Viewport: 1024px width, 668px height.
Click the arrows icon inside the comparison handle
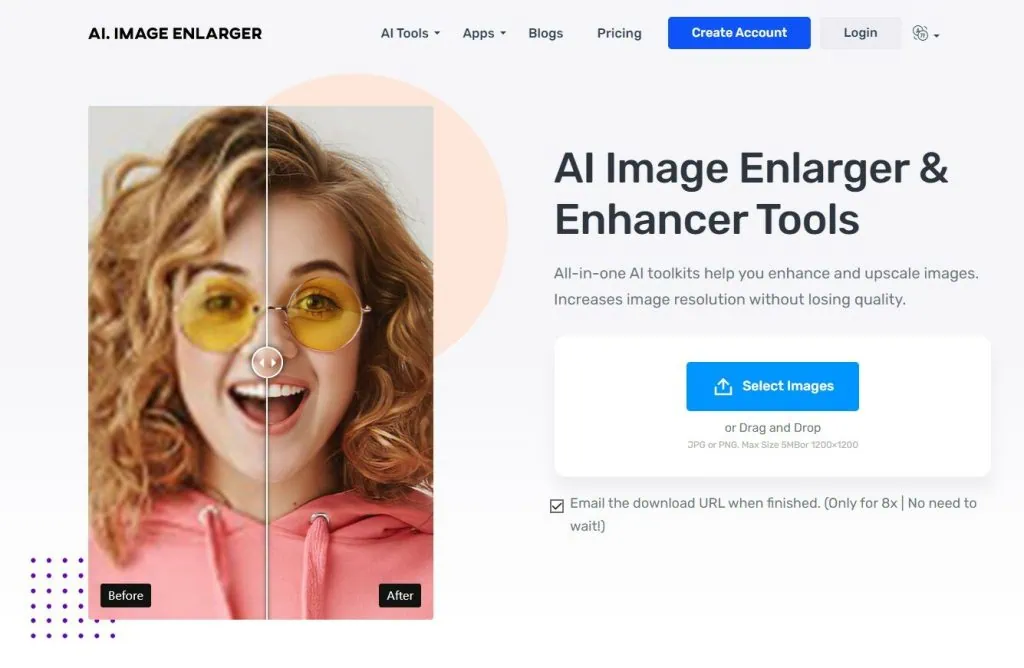pyautogui.click(x=266, y=362)
